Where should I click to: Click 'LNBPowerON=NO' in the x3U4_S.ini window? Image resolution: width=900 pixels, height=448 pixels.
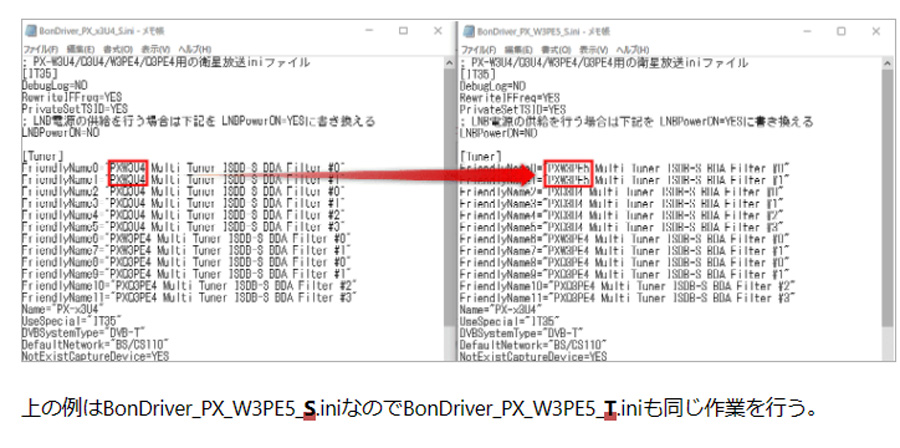pyautogui.click(x=61, y=133)
